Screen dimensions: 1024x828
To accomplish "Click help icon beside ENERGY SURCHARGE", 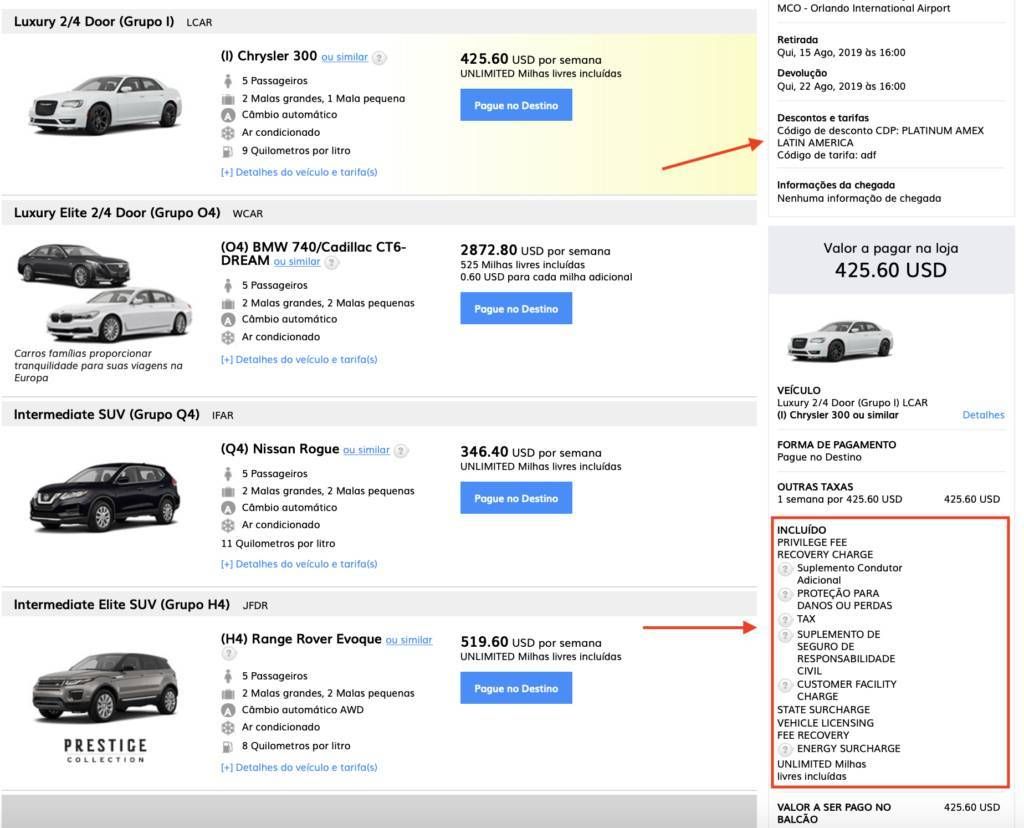I will coord(785,749).
